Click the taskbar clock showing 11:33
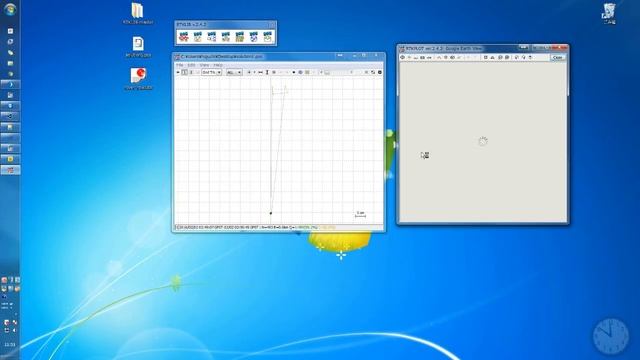Viewport: 640px width, 360px height. click(10, 345)
